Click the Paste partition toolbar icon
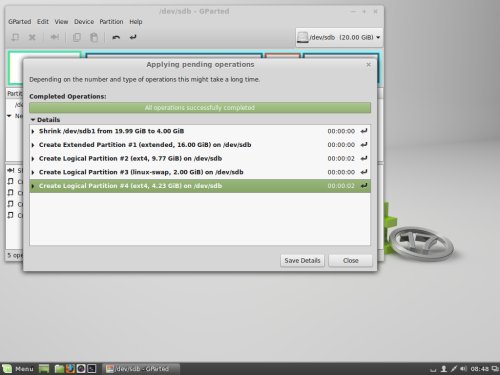 (94, 37)
